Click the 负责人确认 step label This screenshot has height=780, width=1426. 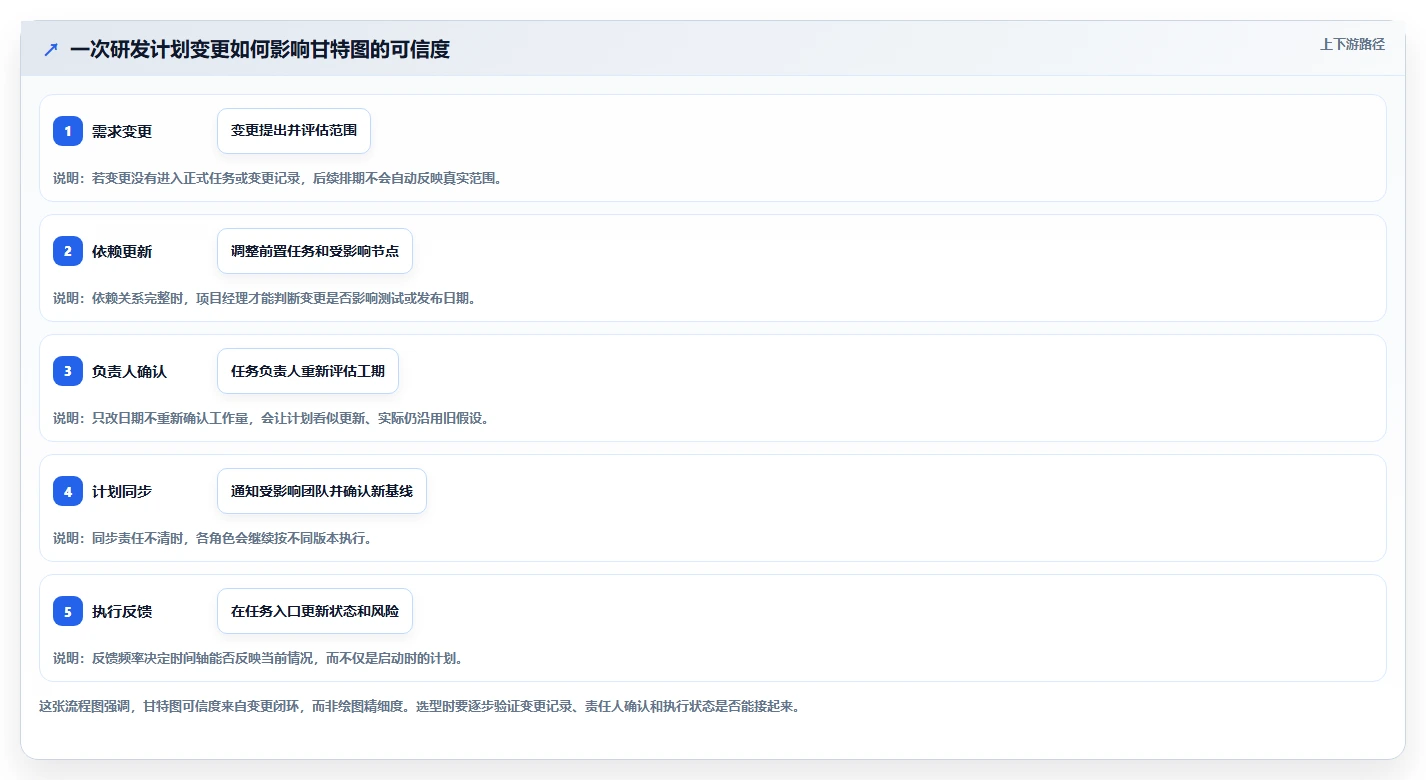point(129,371)
